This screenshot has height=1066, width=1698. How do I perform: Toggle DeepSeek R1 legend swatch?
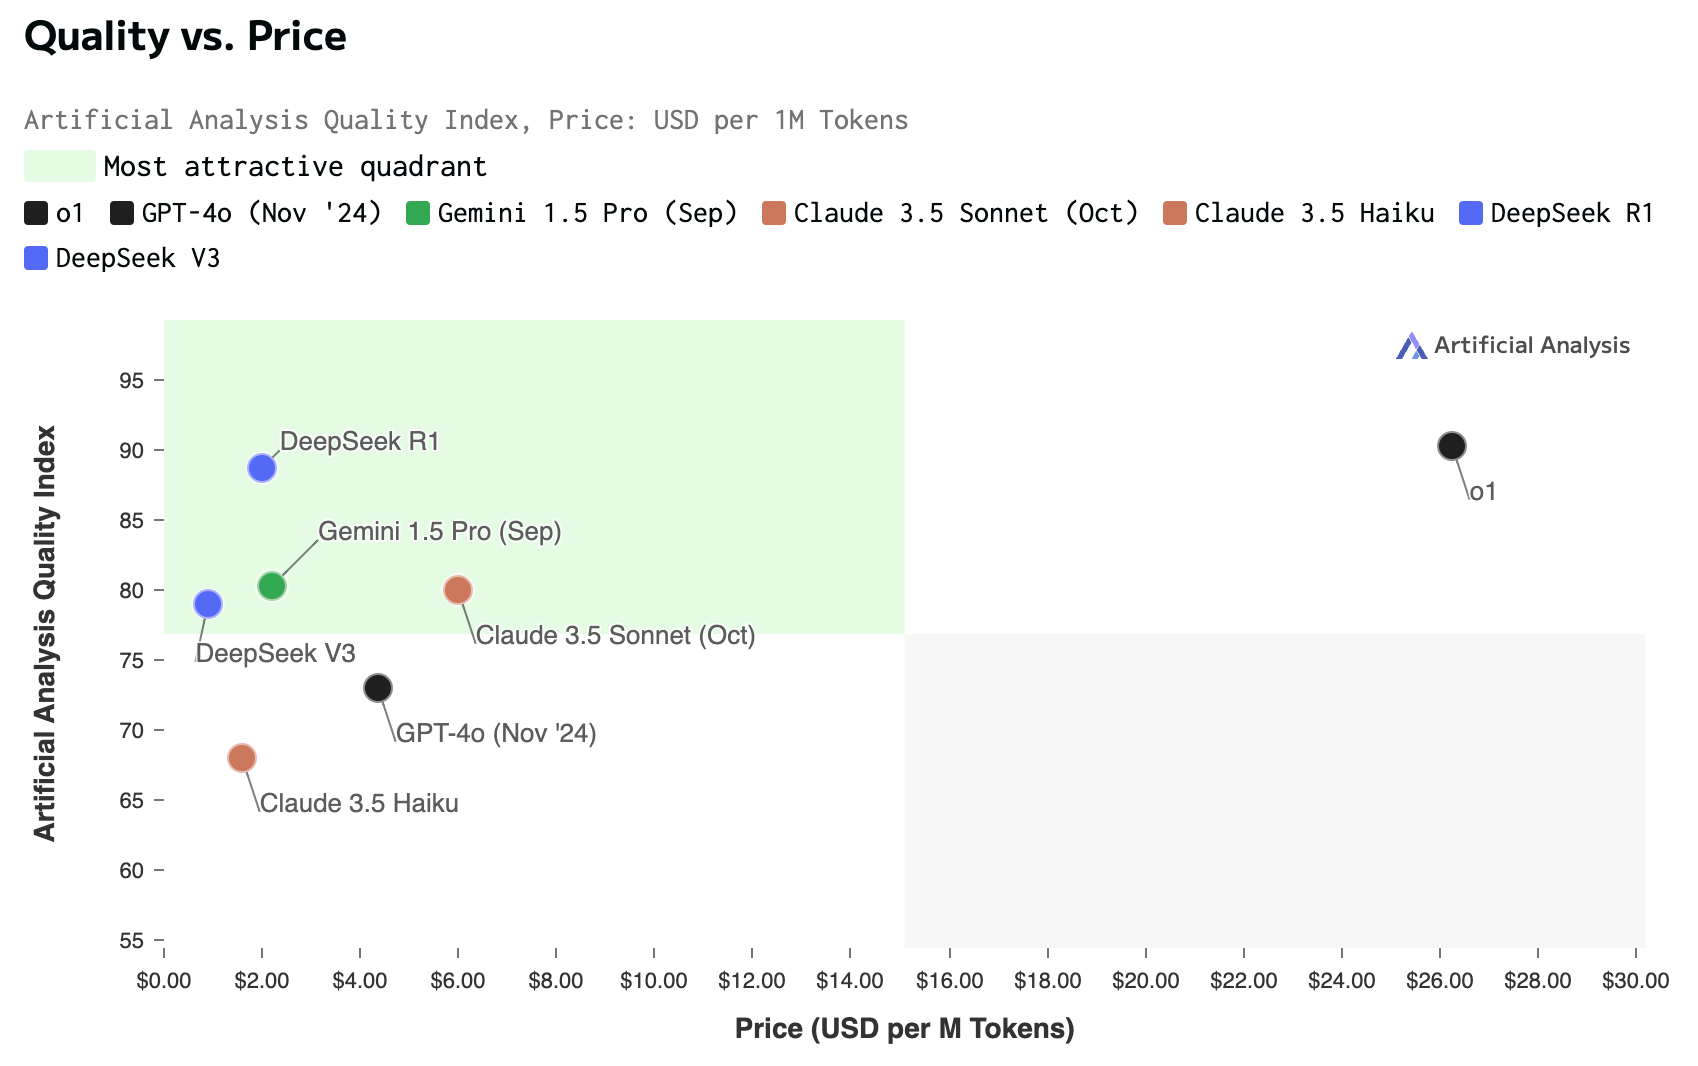[1471, 213]
